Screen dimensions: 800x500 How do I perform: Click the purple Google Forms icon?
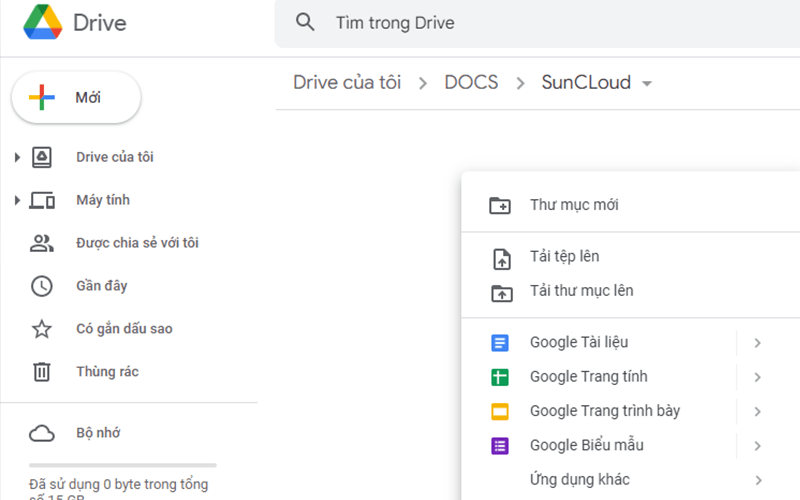click(500, 446)
